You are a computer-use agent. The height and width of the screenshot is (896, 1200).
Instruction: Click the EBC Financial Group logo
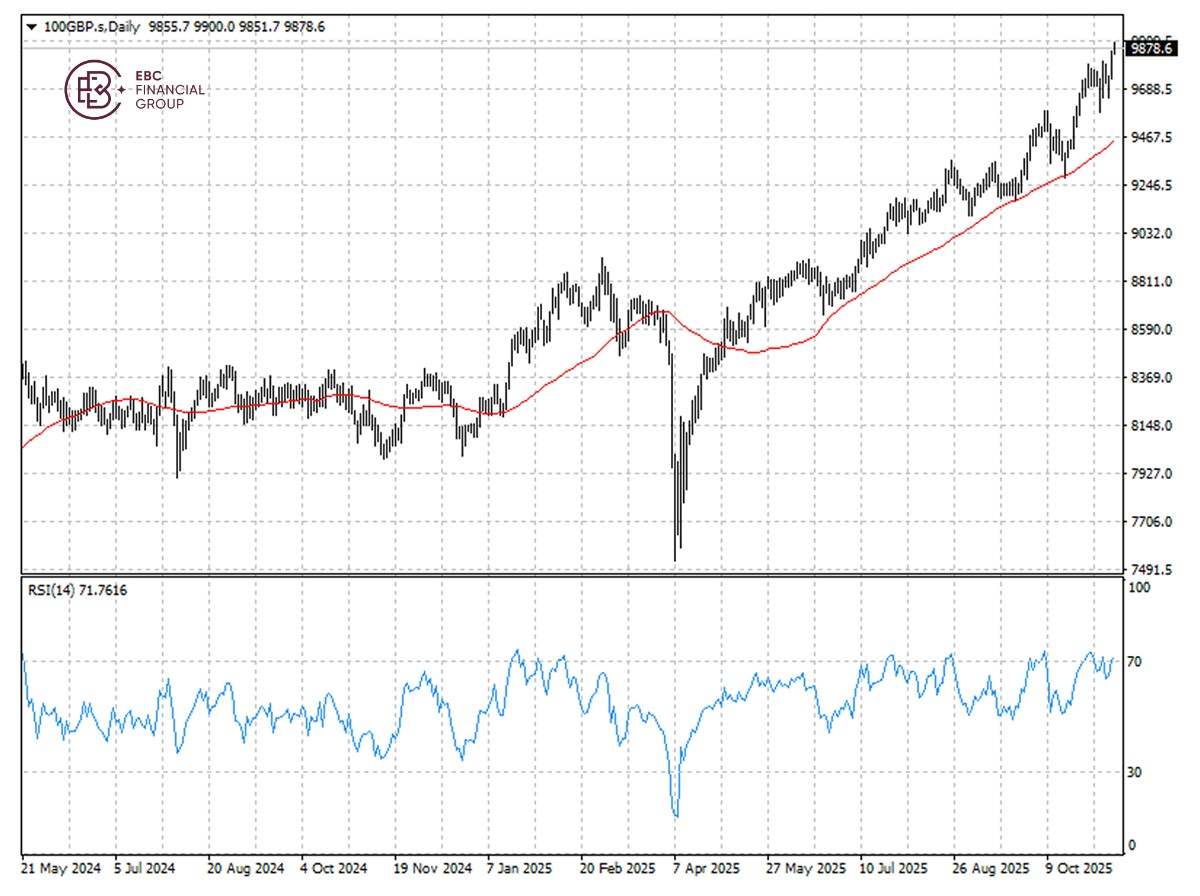pos(130,90)
